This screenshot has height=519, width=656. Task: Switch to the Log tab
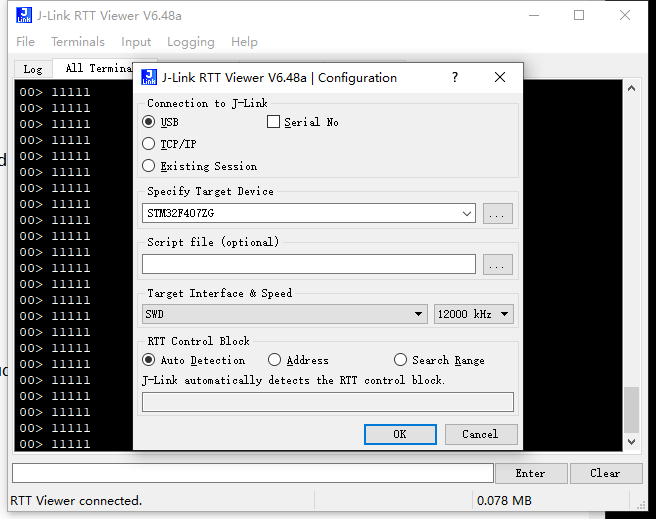coord(33,69)
